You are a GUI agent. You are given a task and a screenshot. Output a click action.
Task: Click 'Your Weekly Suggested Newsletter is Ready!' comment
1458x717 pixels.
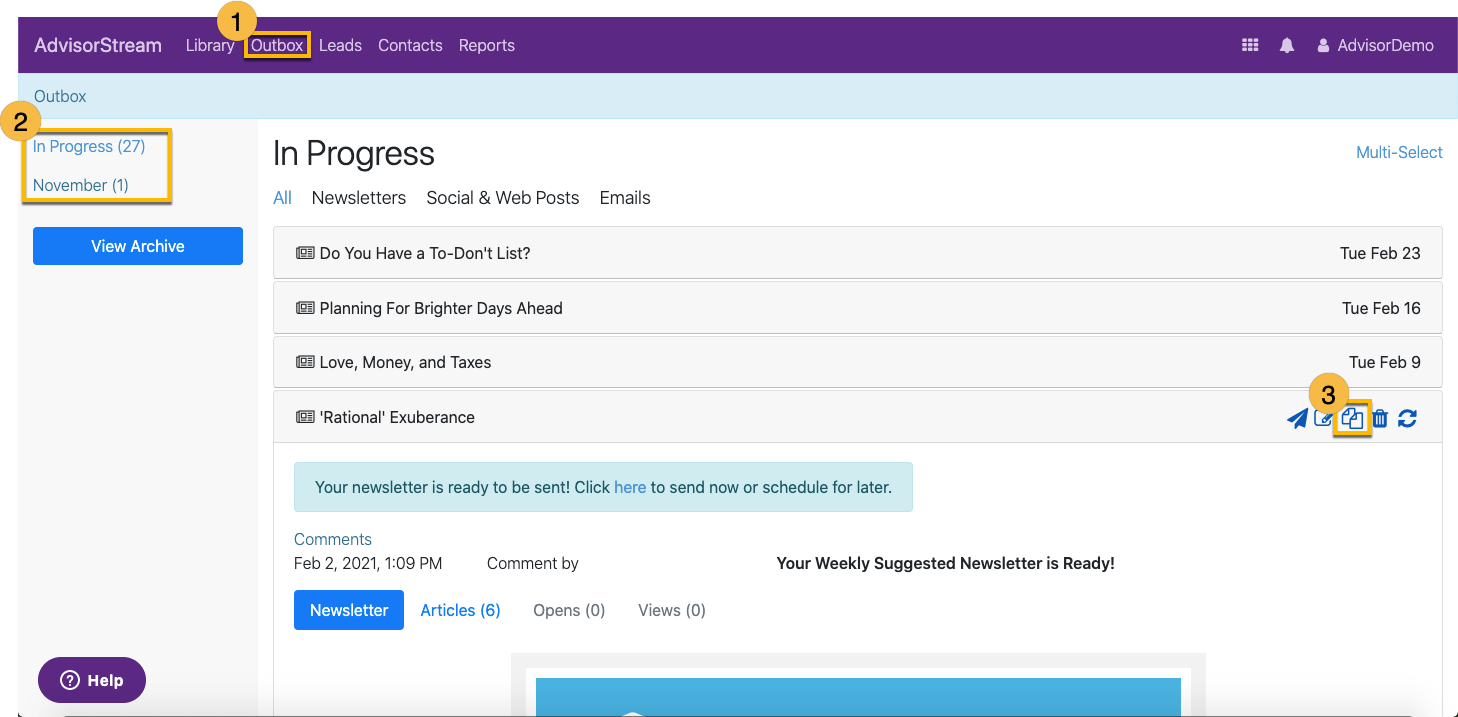(945, 563)
